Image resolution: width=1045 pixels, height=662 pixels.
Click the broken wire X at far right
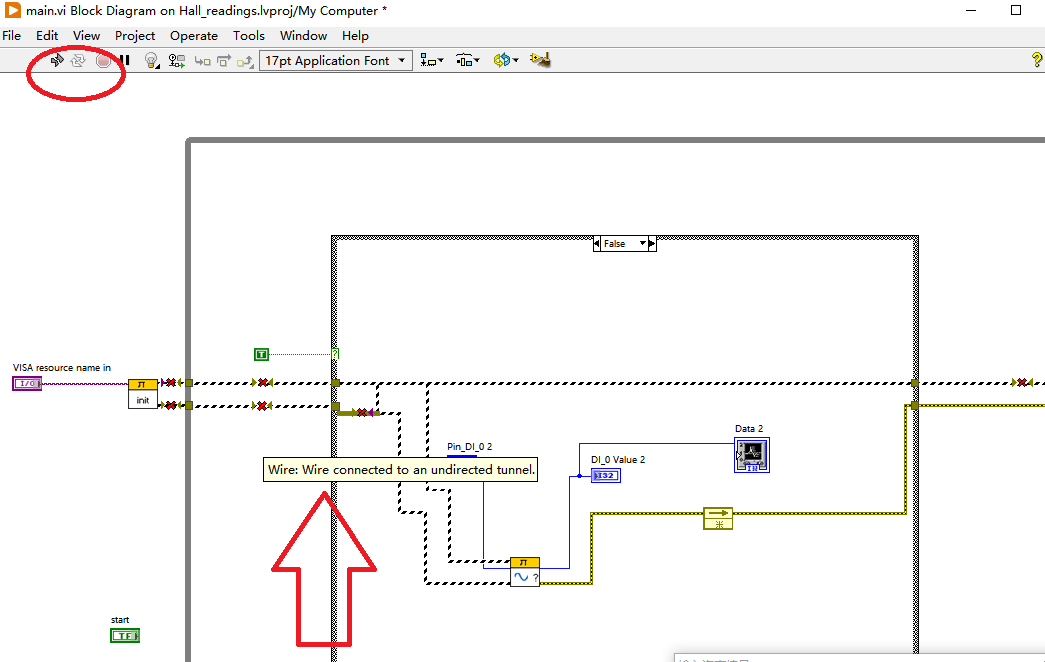[x=1022, y=383]
